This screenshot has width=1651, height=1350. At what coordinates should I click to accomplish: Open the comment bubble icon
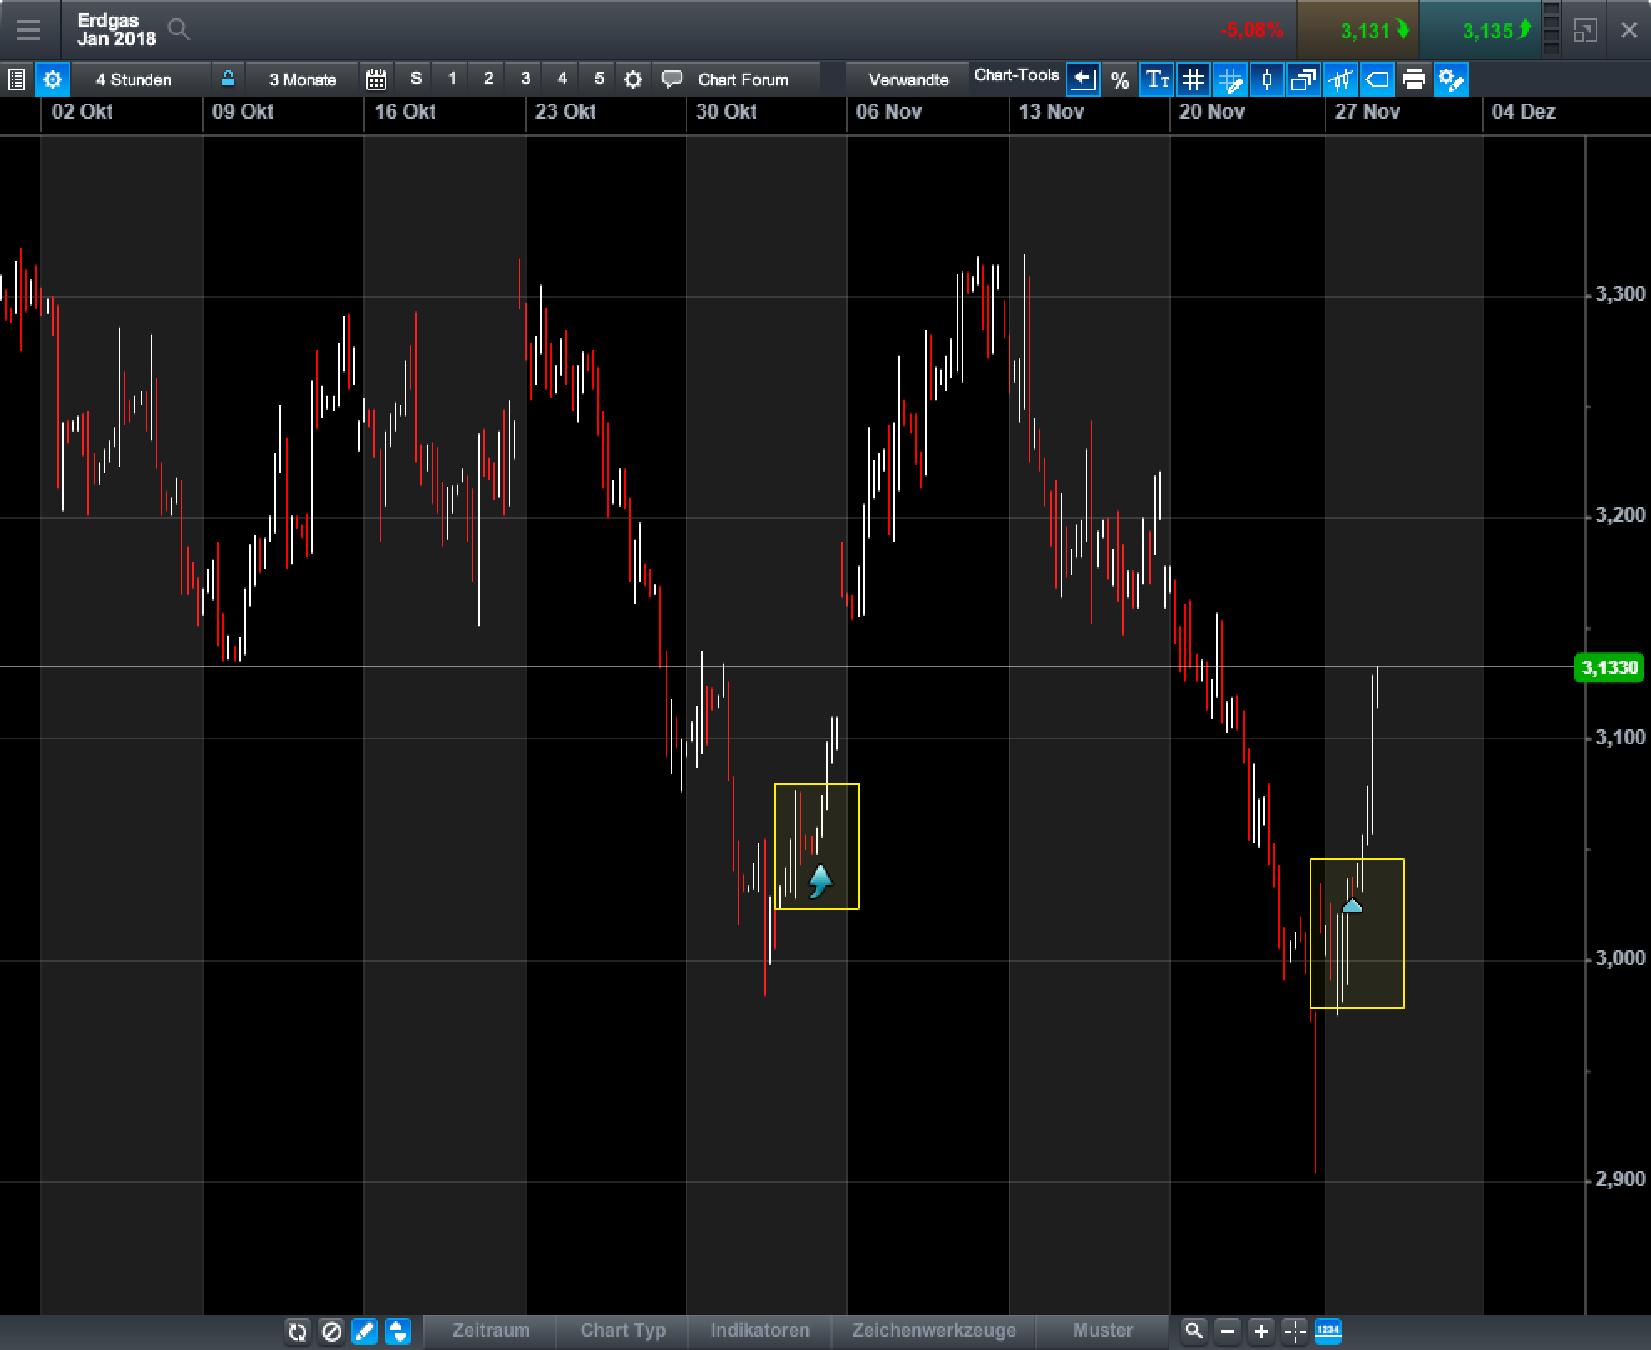click(x=671, y=78)
